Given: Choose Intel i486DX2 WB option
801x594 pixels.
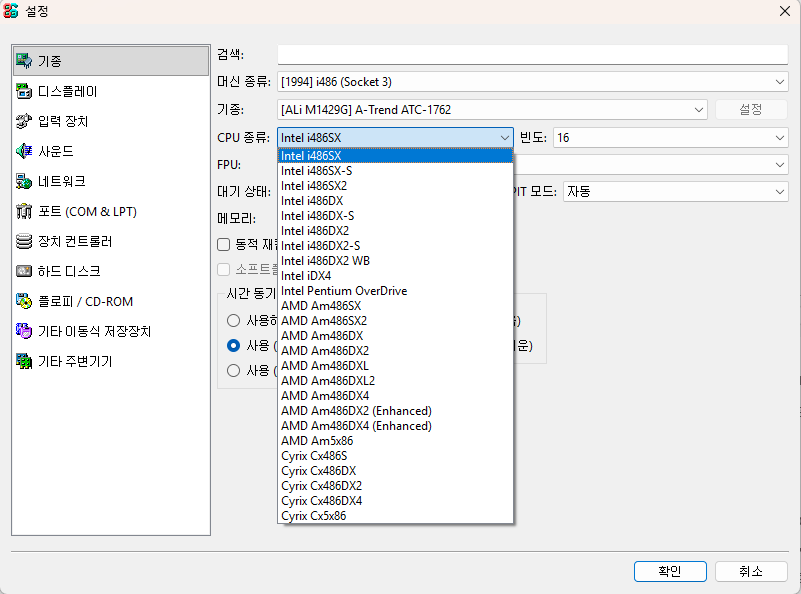Looking at the screenshot, I should 395,260.
